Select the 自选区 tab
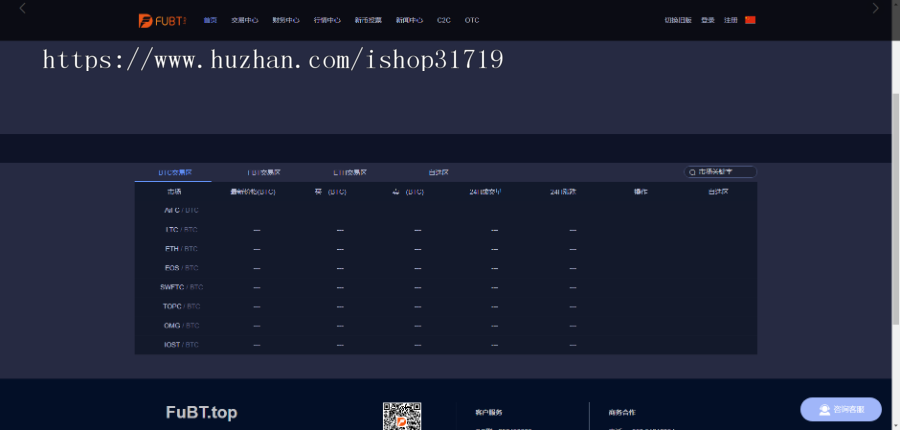The width and height of the screenshot is (900, 430). click(439, 172)
